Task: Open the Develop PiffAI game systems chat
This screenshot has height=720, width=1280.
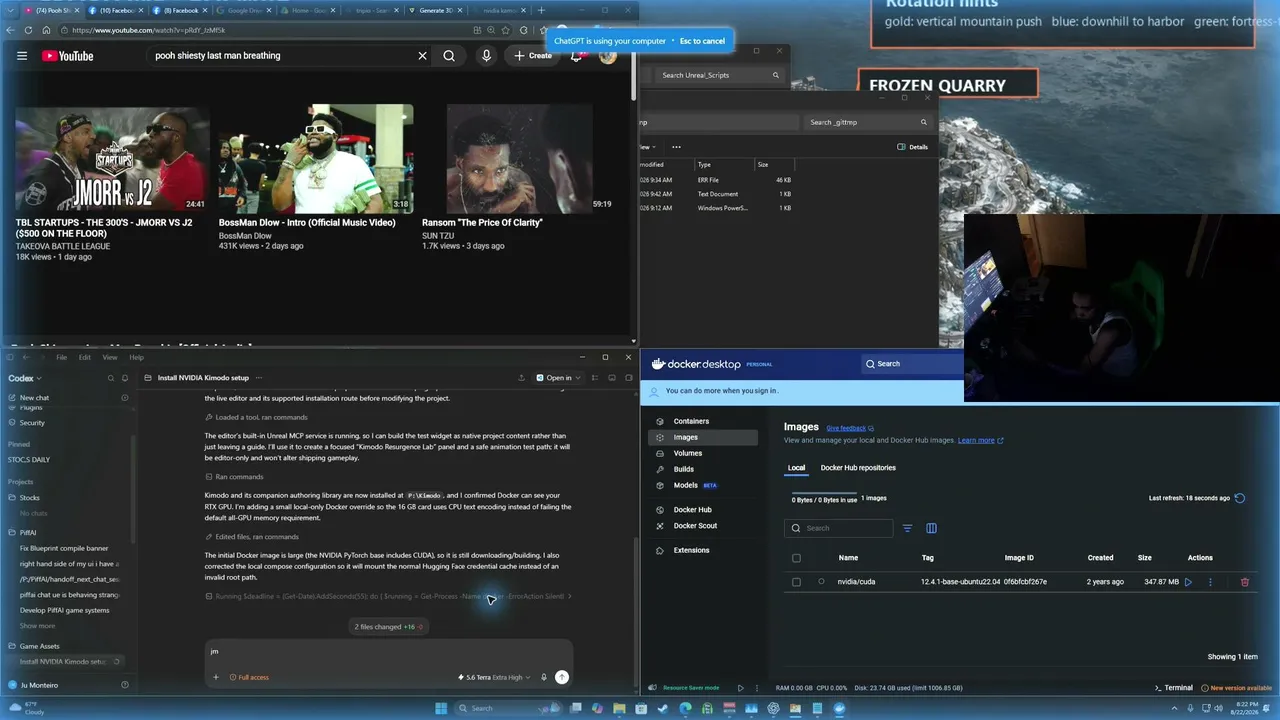Action: pyautogui.click(x=65, y=610)
